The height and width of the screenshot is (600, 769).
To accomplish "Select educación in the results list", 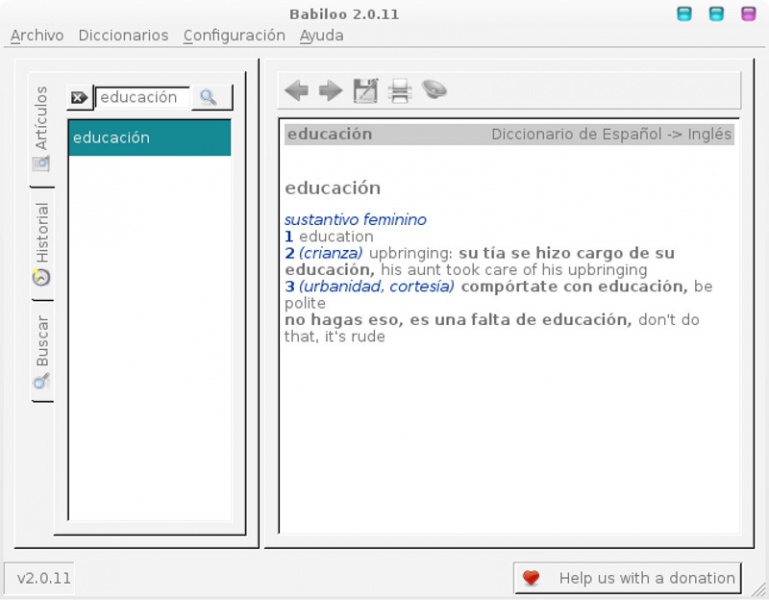I will pos(150,138).
